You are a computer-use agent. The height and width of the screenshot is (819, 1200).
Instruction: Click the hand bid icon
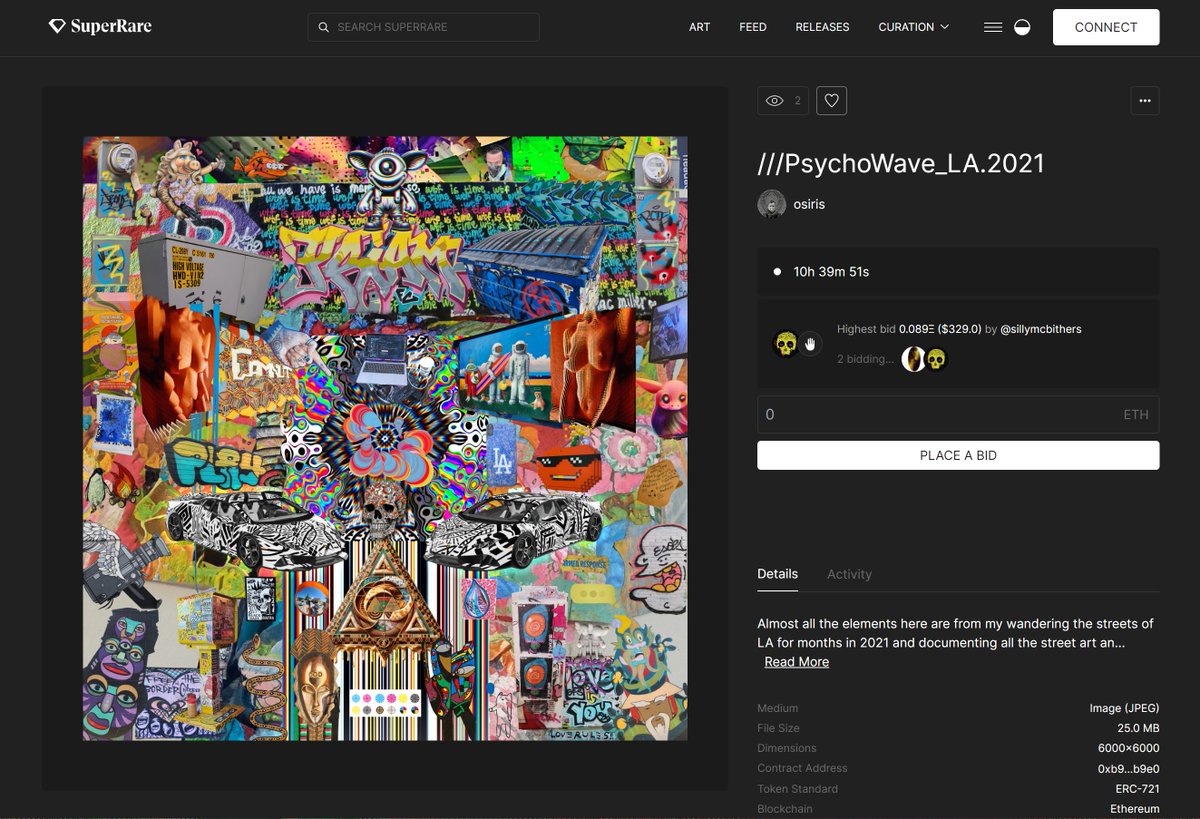(810, 344)
